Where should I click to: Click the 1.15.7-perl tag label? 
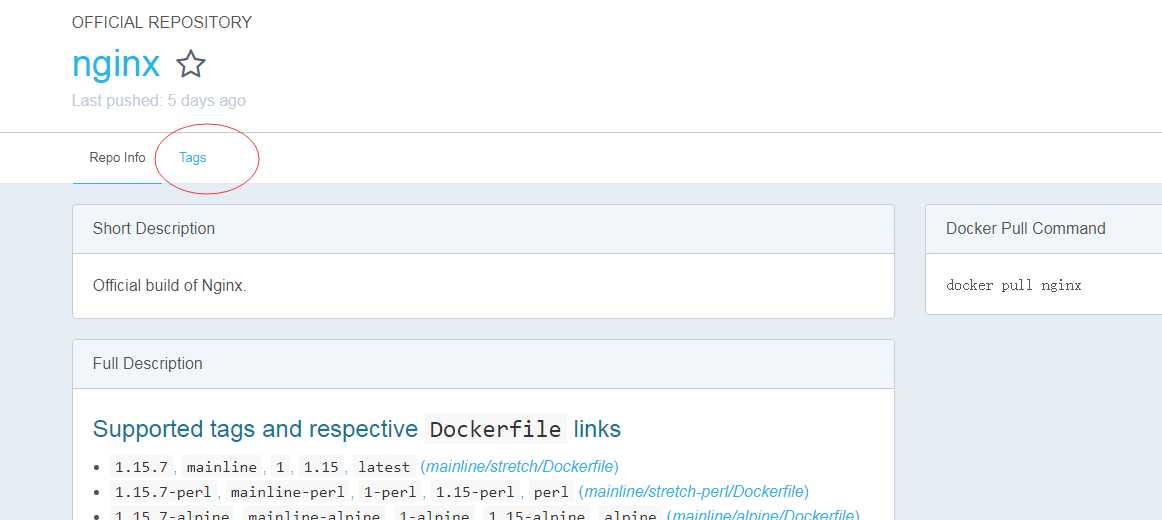point(164,492)
